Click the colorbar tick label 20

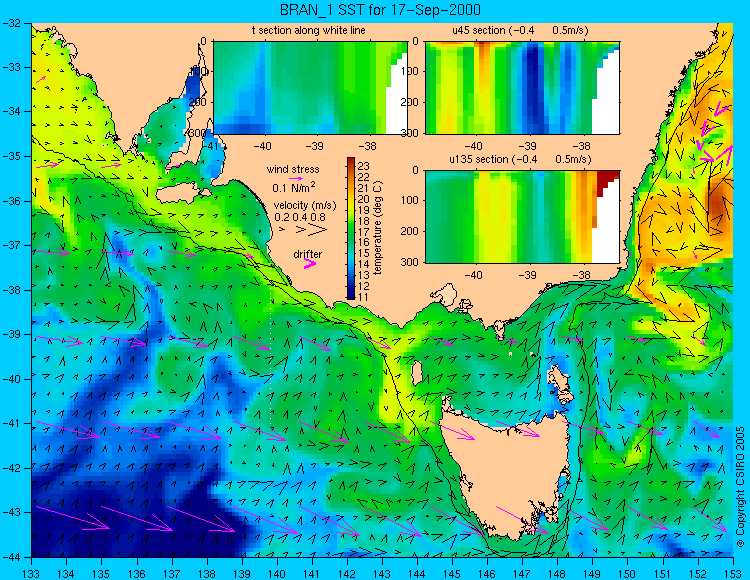pyautogui.click(x=364, y=199)
